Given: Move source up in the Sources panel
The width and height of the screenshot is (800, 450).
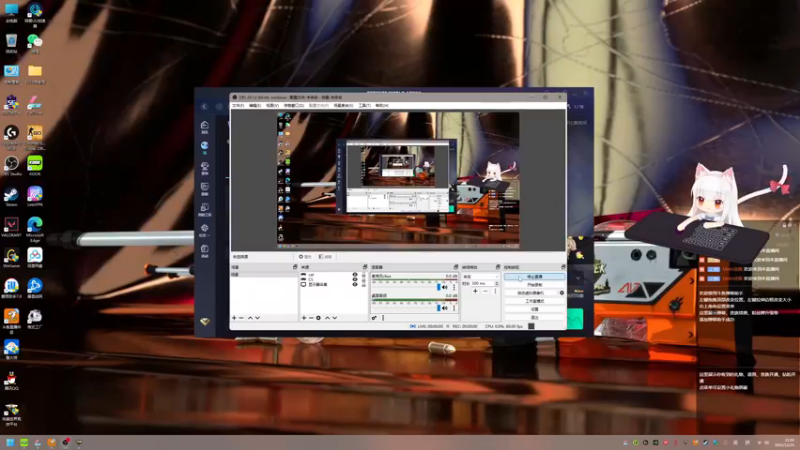Looking at the screenshot, I should [x=328, y=318].
